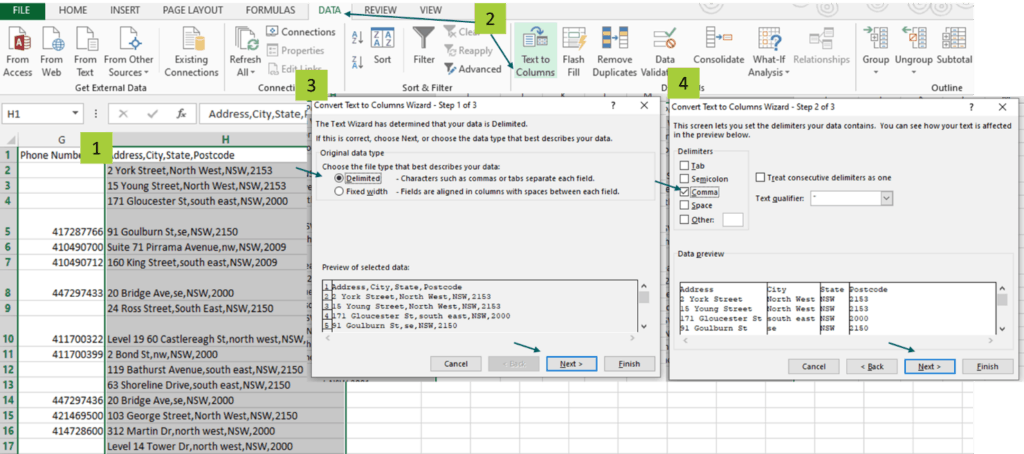Open the FILE tab

pyautogui.click(x=22, y=10)
